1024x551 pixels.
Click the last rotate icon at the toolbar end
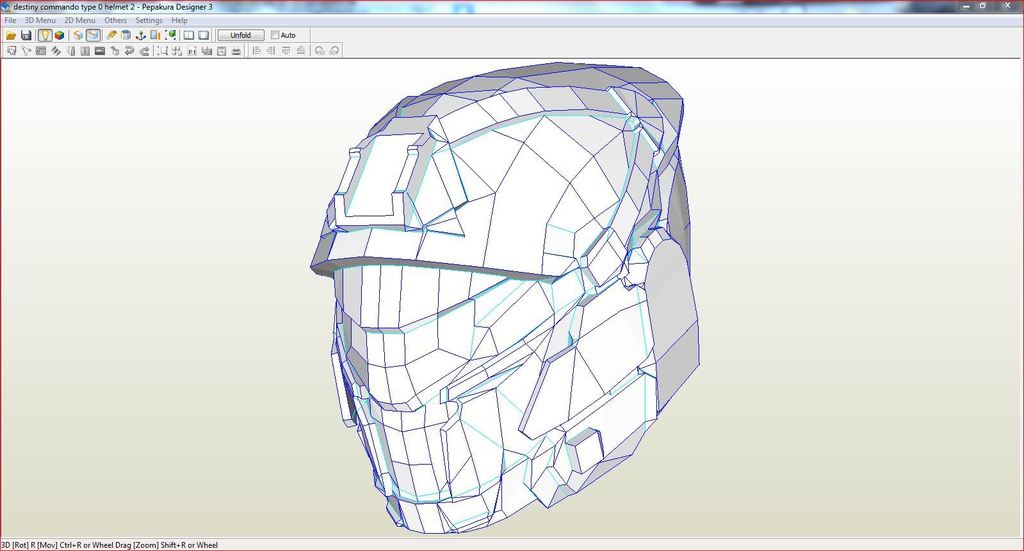[x=334, y=50]
